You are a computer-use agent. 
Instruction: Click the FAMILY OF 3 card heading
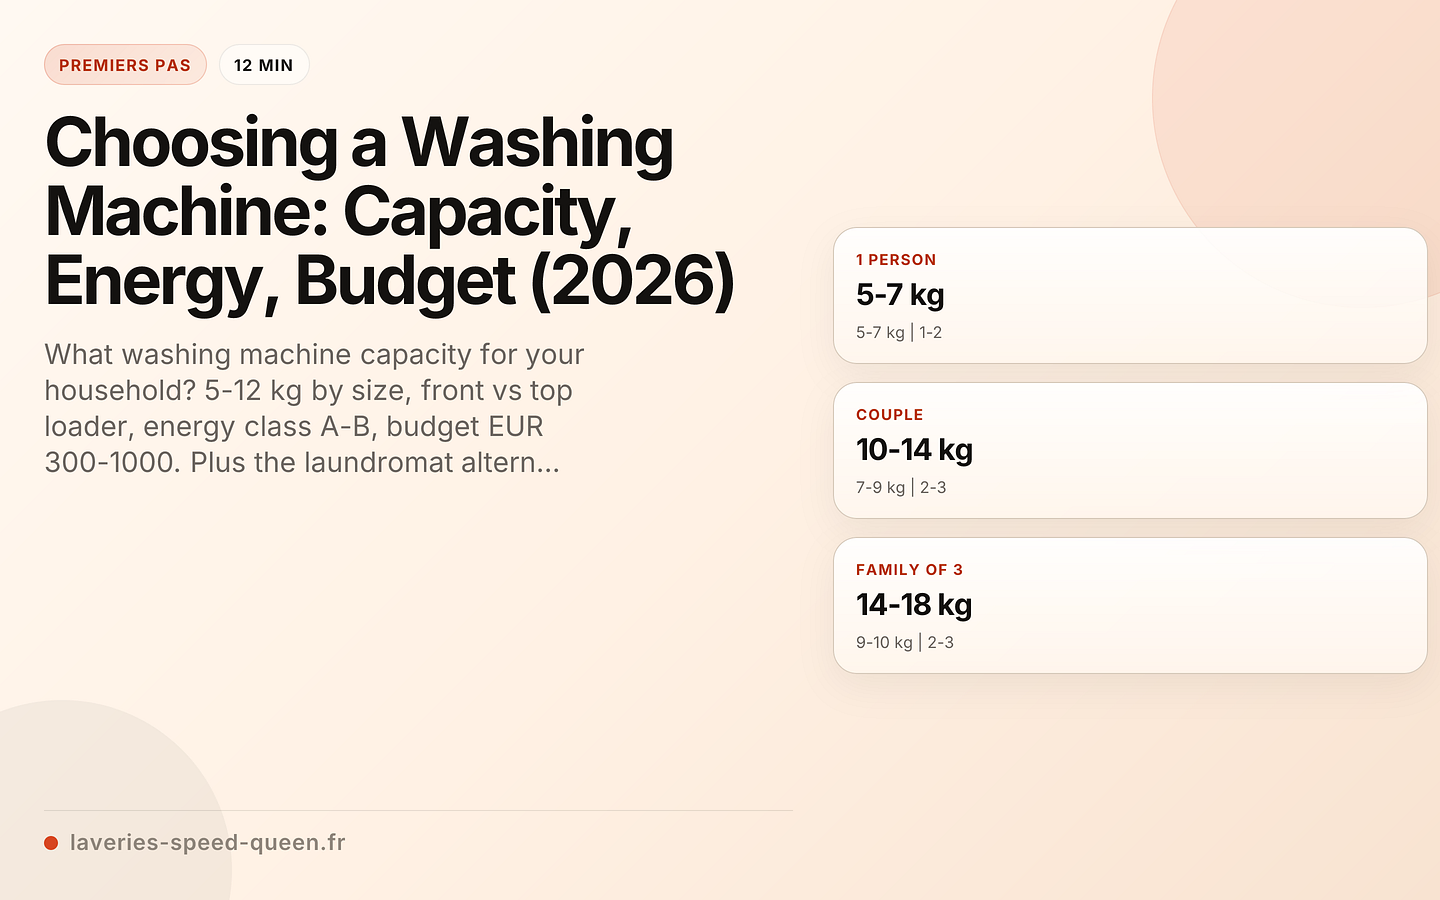tap(909, 570)
